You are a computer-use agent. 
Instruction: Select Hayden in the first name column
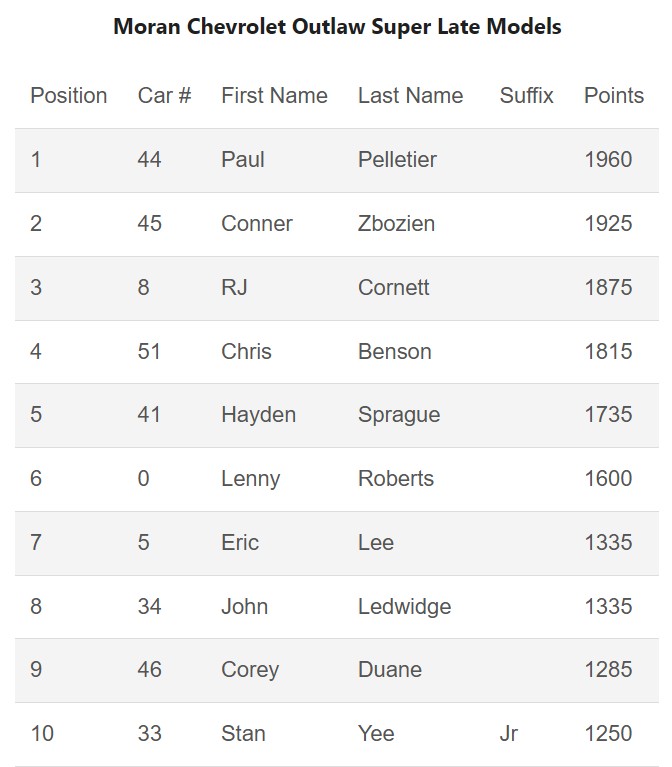pyautogui.click(x=258, y=415)
